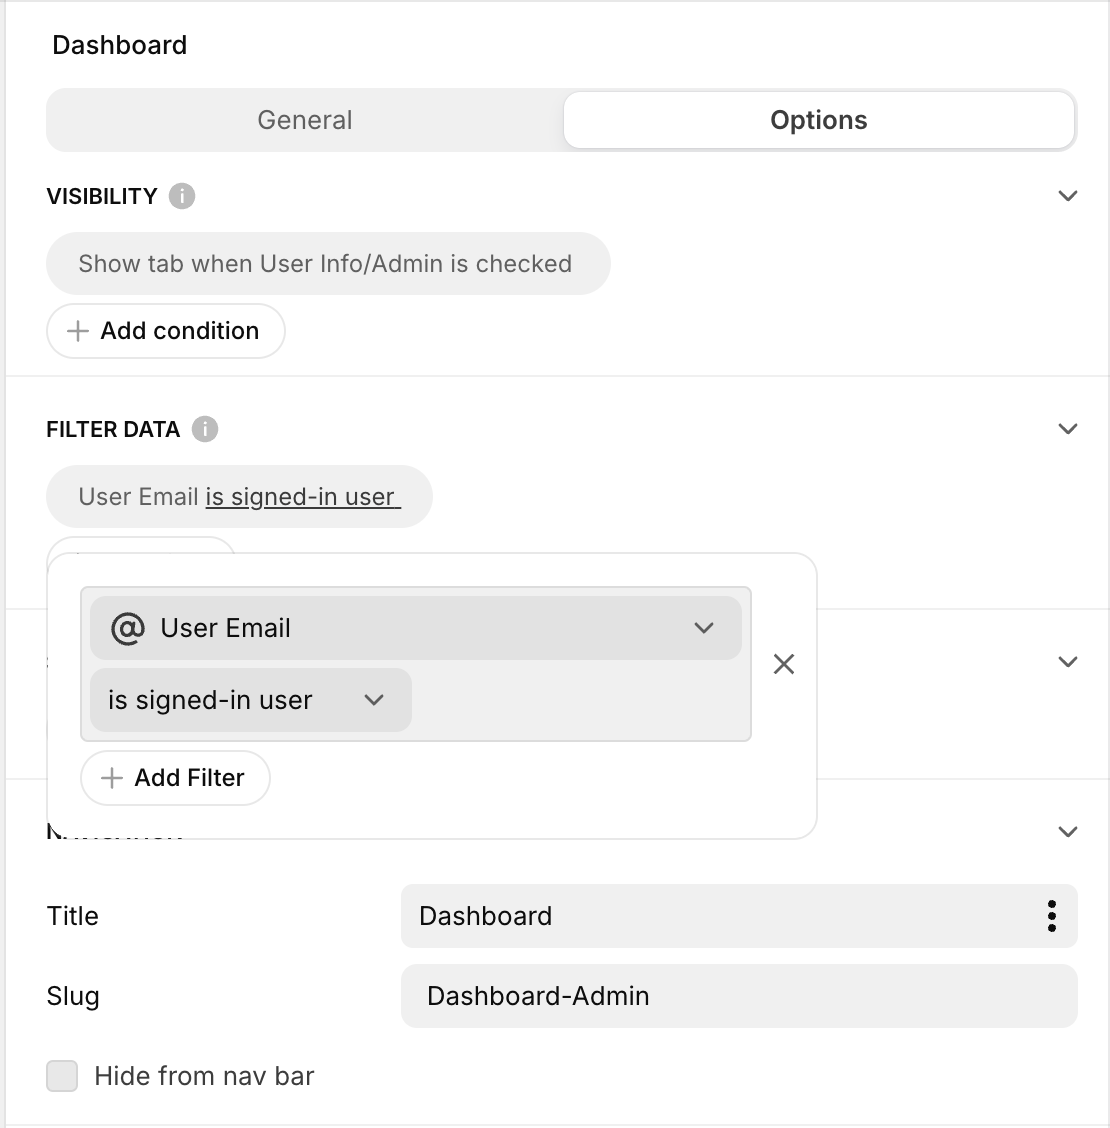Click the Filter Data info icon
Viewport: 1110px width, 1128px height.
(x=204, y=429)
